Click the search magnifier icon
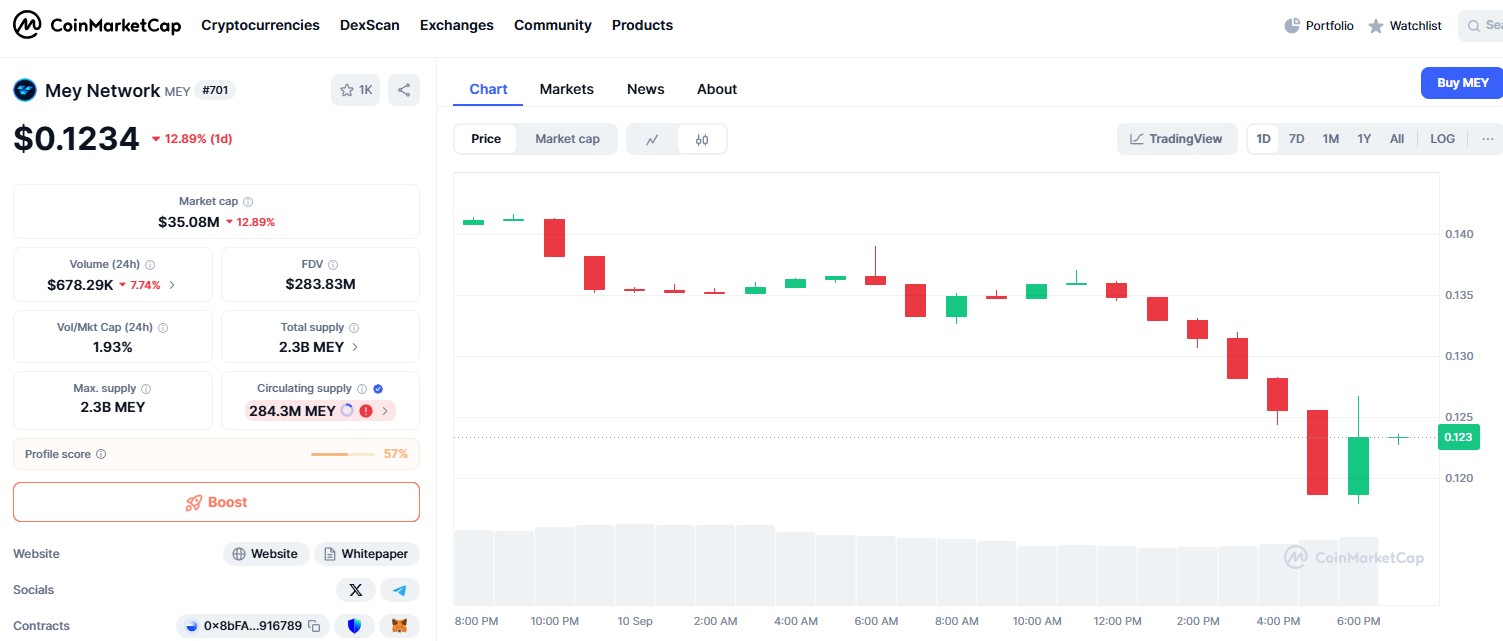Screen dimensions: 1503x641 click(1473, 25)
